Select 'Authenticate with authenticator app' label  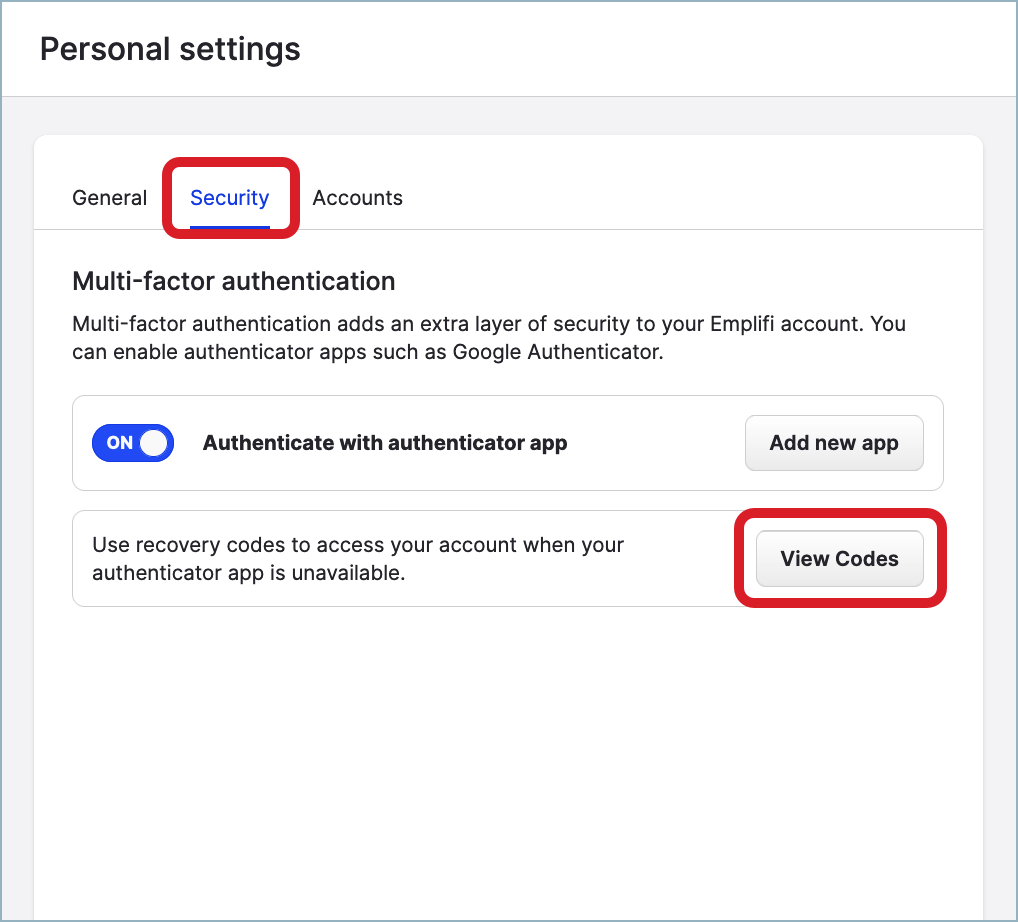tap(385, 442)
